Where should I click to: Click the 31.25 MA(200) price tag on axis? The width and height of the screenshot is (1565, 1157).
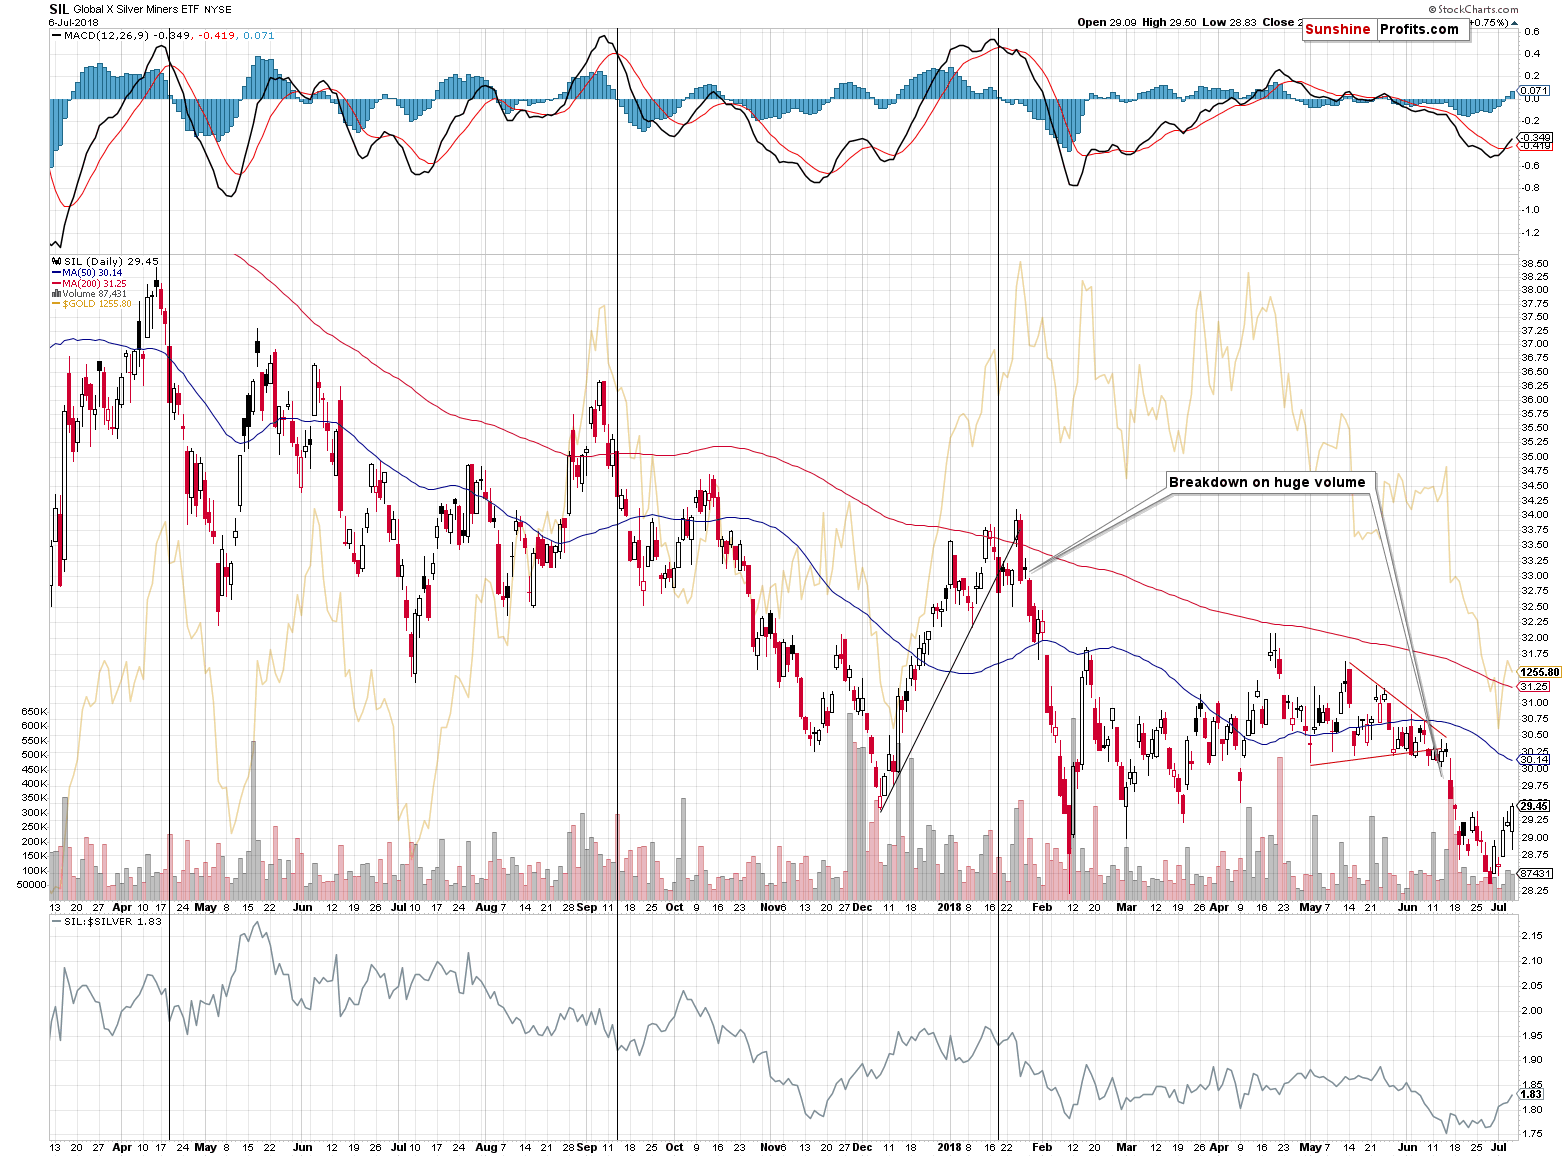click(1535, 686)
